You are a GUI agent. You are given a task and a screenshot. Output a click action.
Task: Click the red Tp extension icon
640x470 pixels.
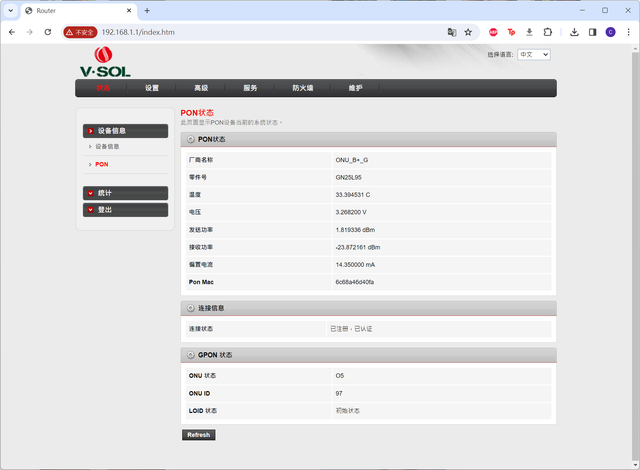pos(511,32)
